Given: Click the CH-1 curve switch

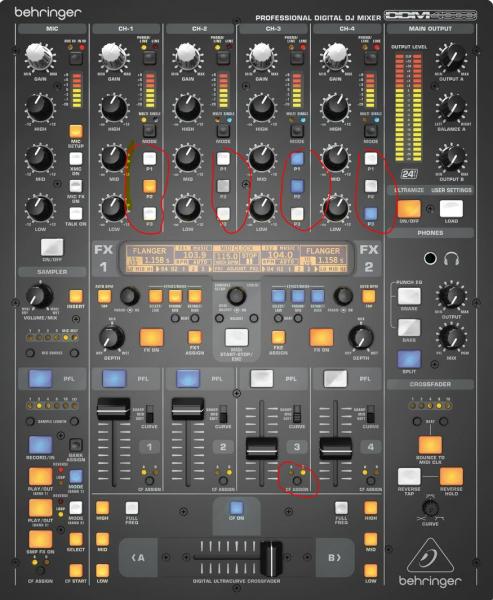Looking at the screenshot, I should point(149,414).
